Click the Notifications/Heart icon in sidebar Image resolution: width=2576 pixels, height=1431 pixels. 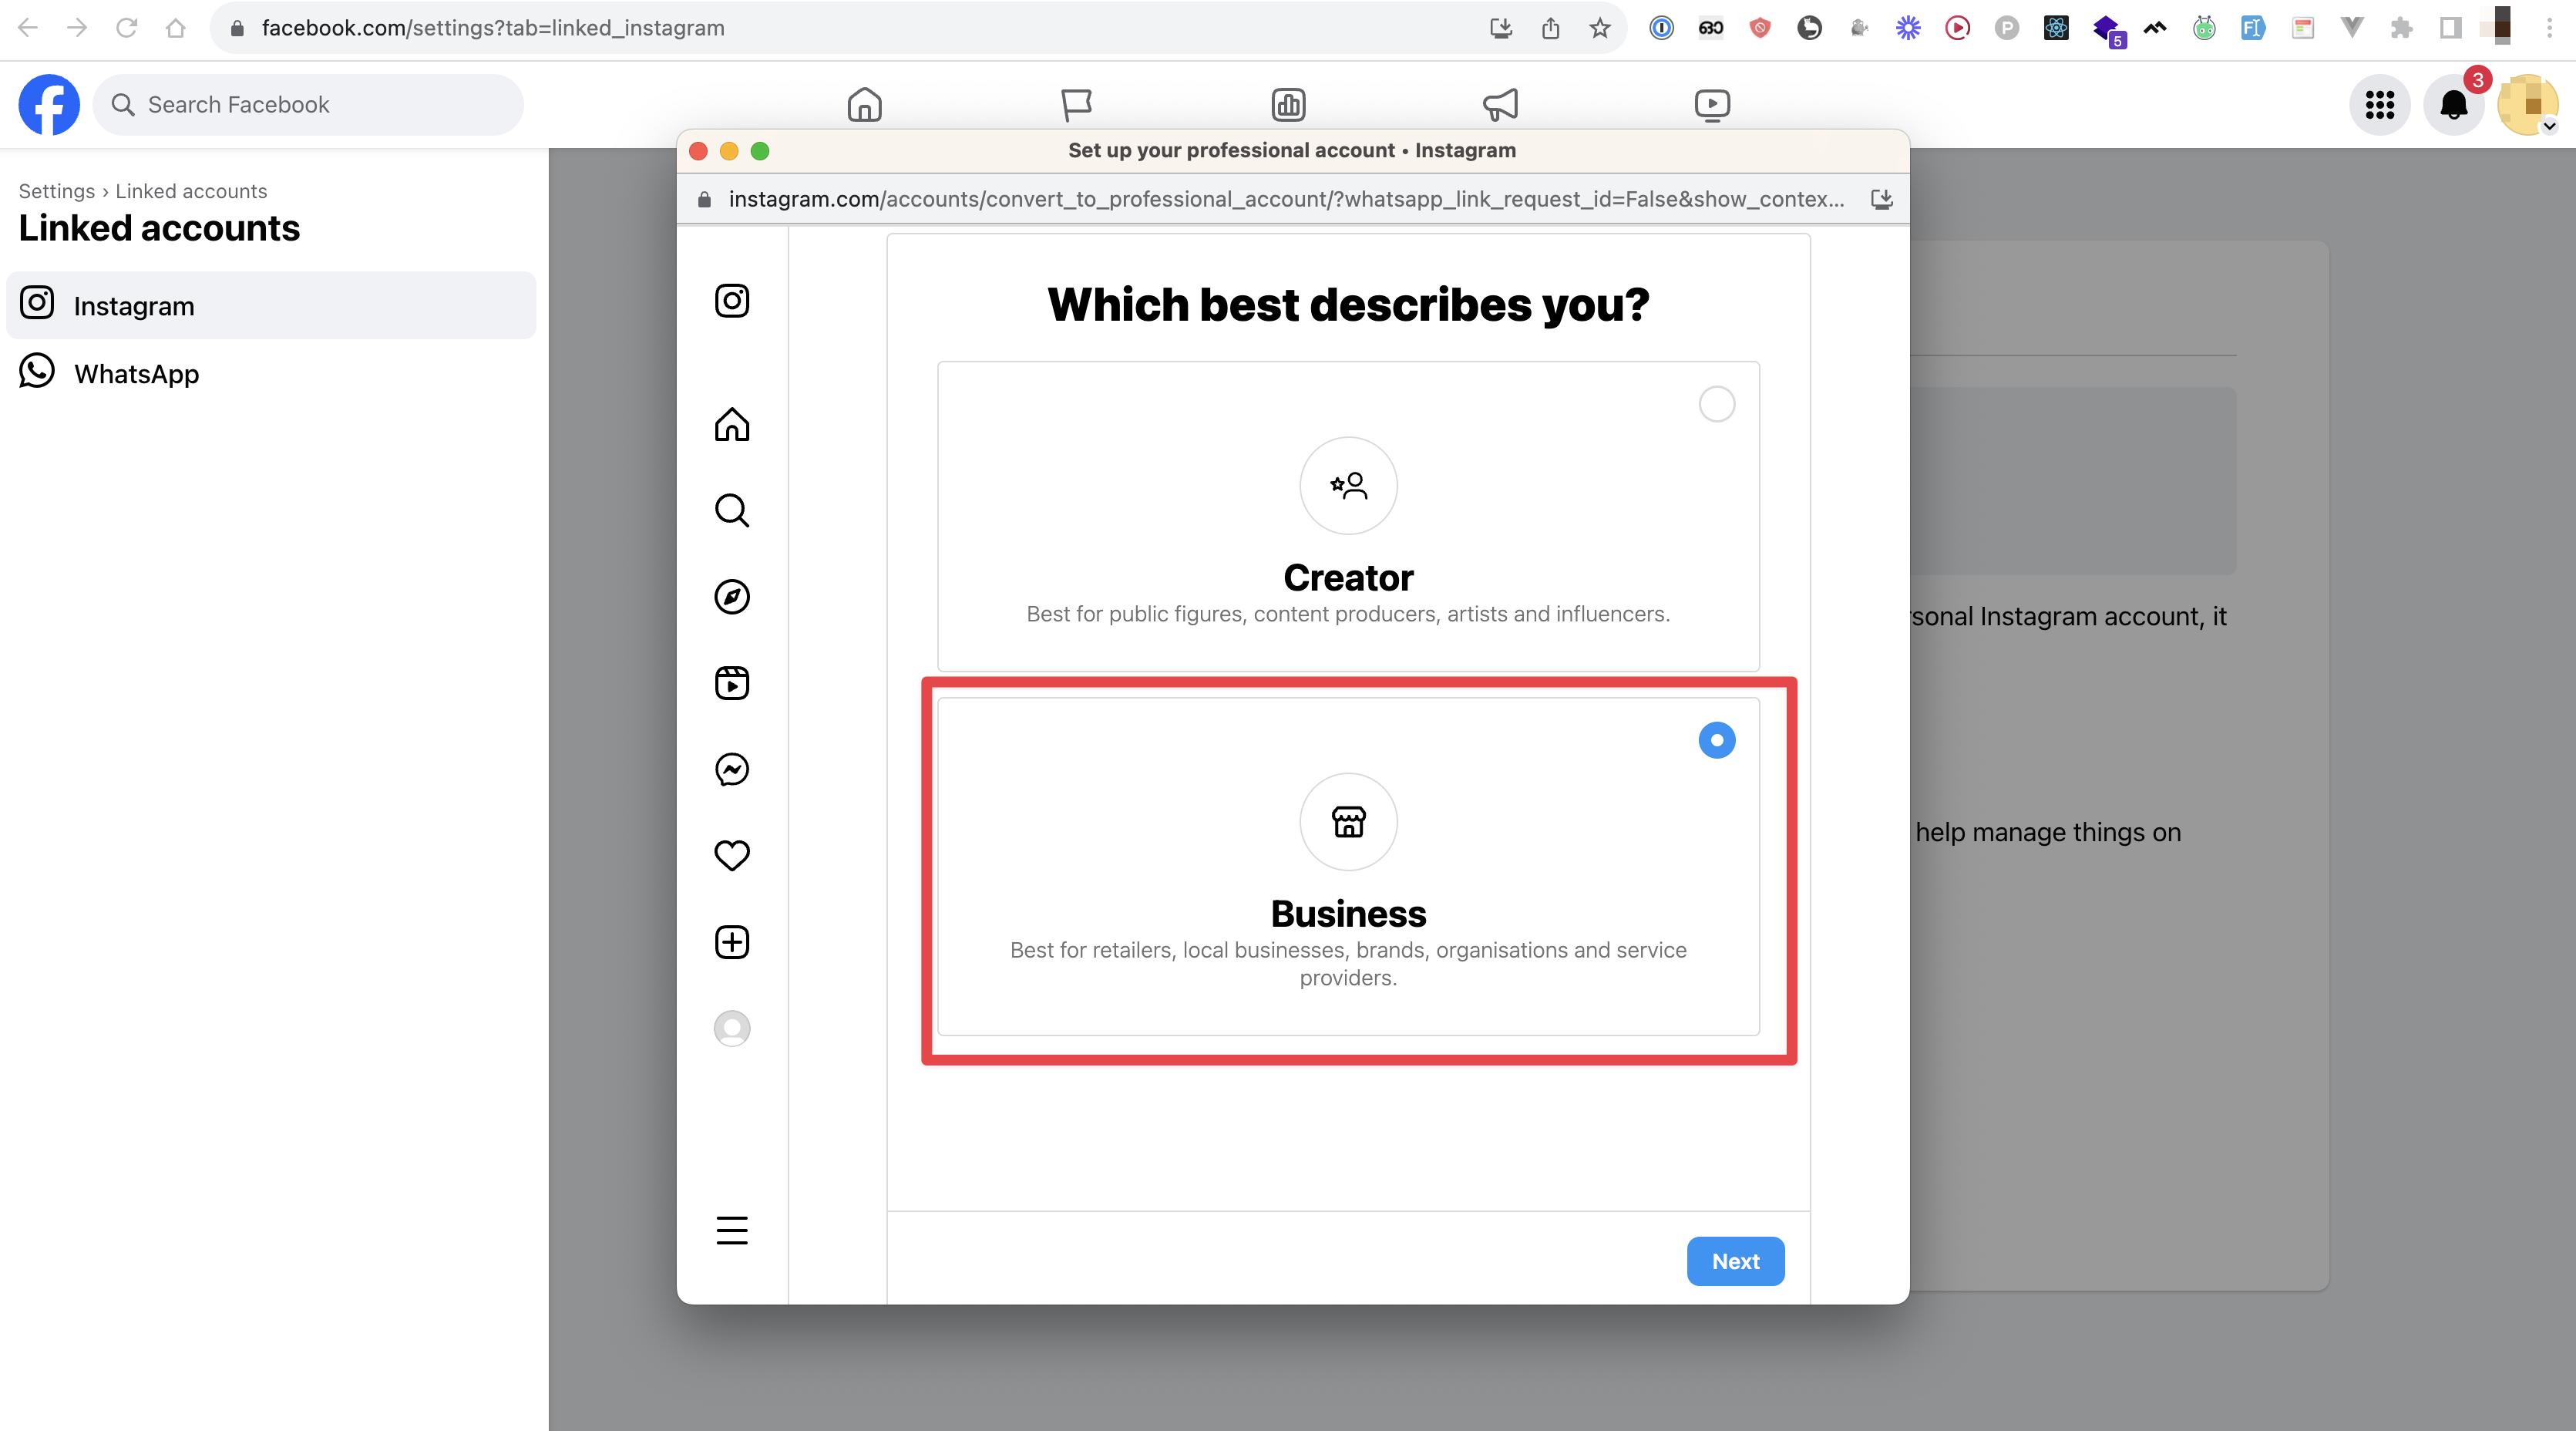(x=732, y=855)
